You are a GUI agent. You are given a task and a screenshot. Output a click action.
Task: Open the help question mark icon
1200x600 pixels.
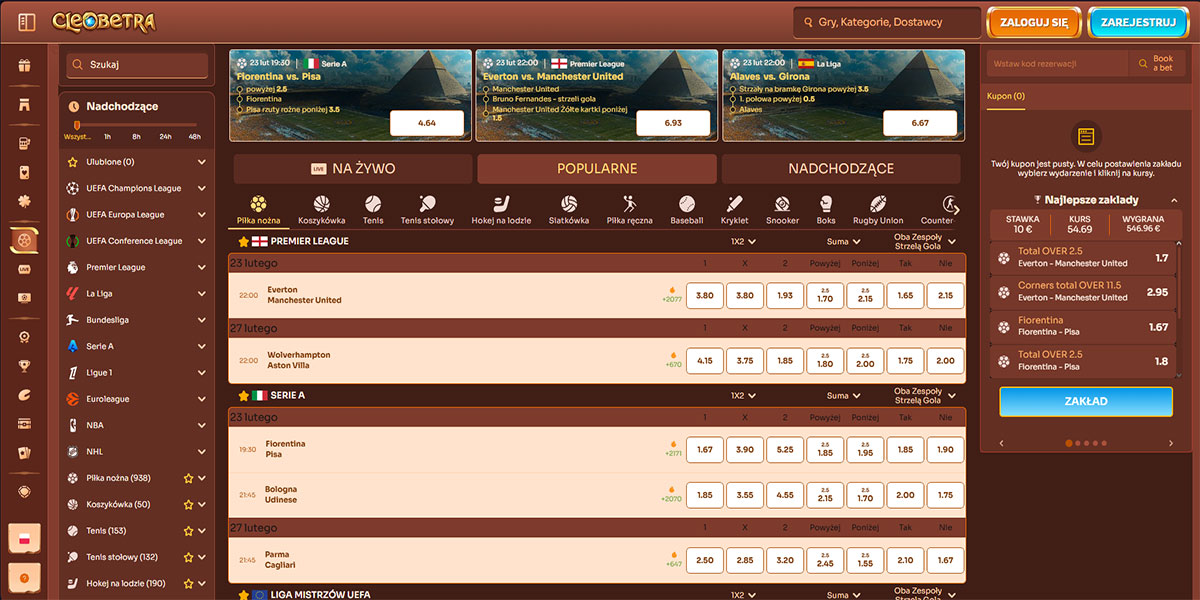pos(24,577)
